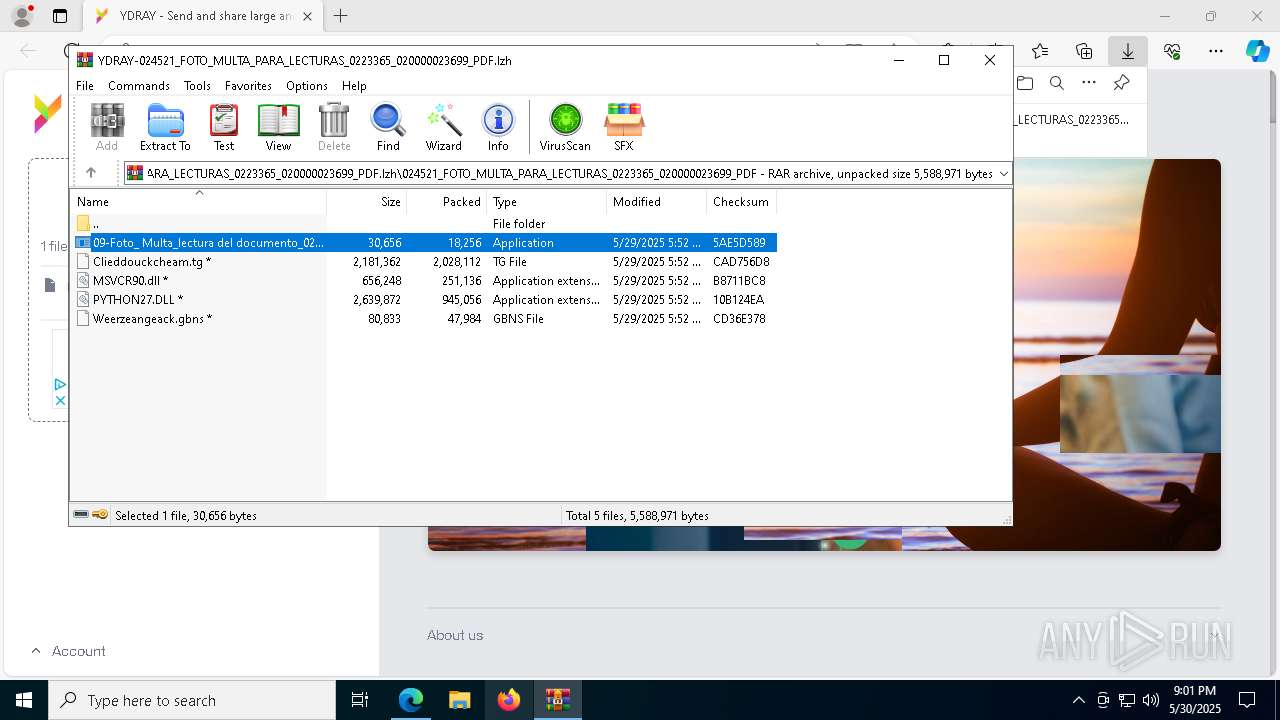Open File Explorer from the taskbar
This screenshot has height=720, width=1280.
[x=460, y=700]
